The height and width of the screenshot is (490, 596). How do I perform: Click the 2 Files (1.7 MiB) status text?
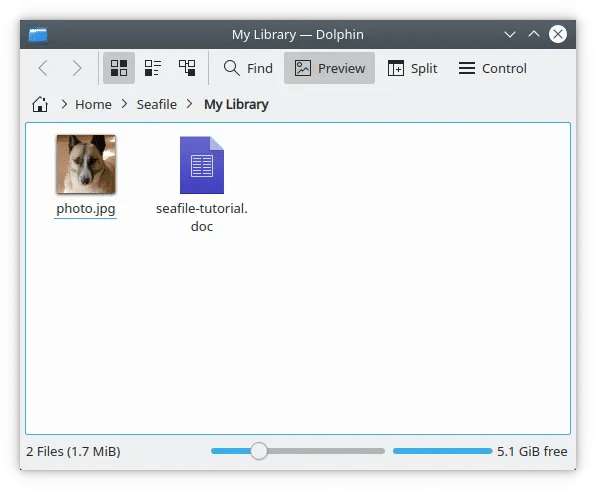(73, 451)
